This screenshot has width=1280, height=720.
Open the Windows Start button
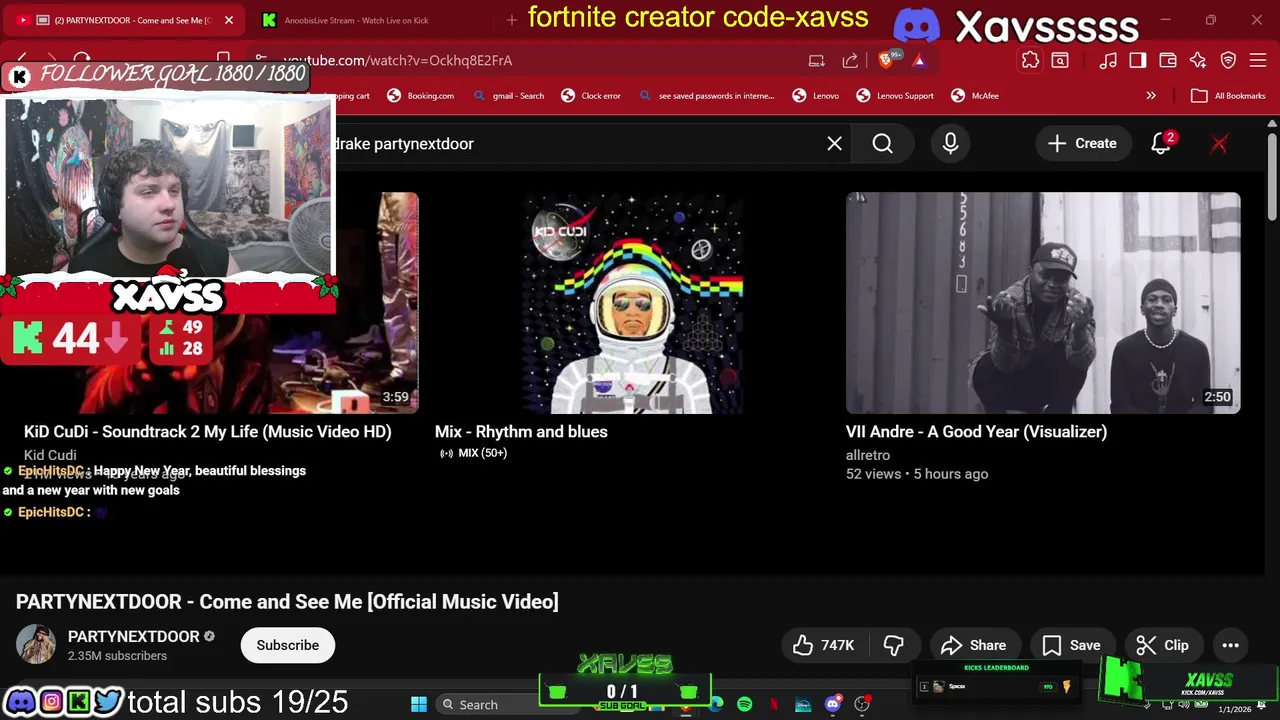pos(419,704)
